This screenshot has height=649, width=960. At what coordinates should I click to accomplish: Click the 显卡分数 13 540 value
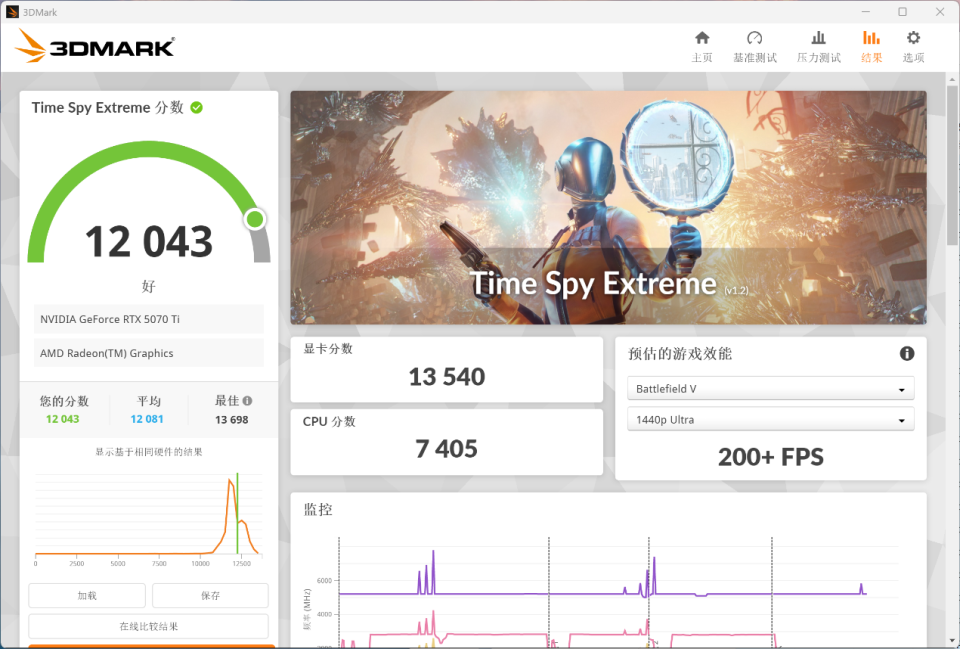pyautogui.click(x=446, y=377)
